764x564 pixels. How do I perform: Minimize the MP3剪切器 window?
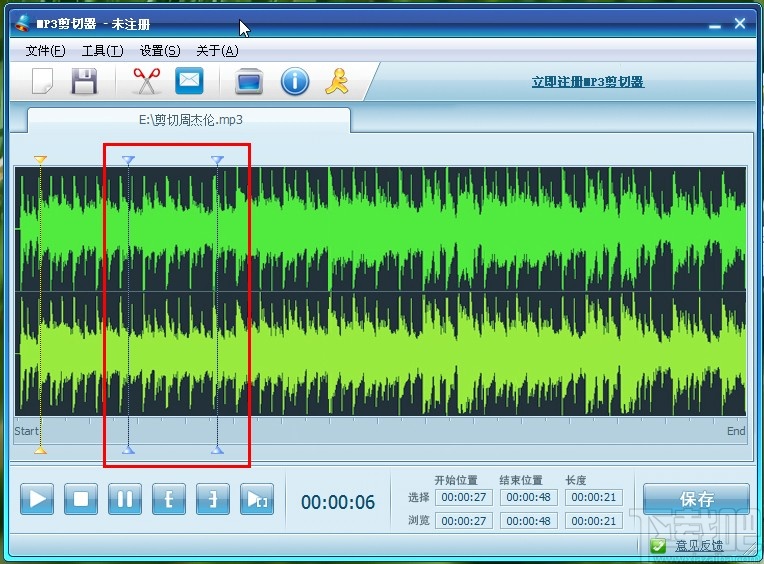(x=715, y=25)
